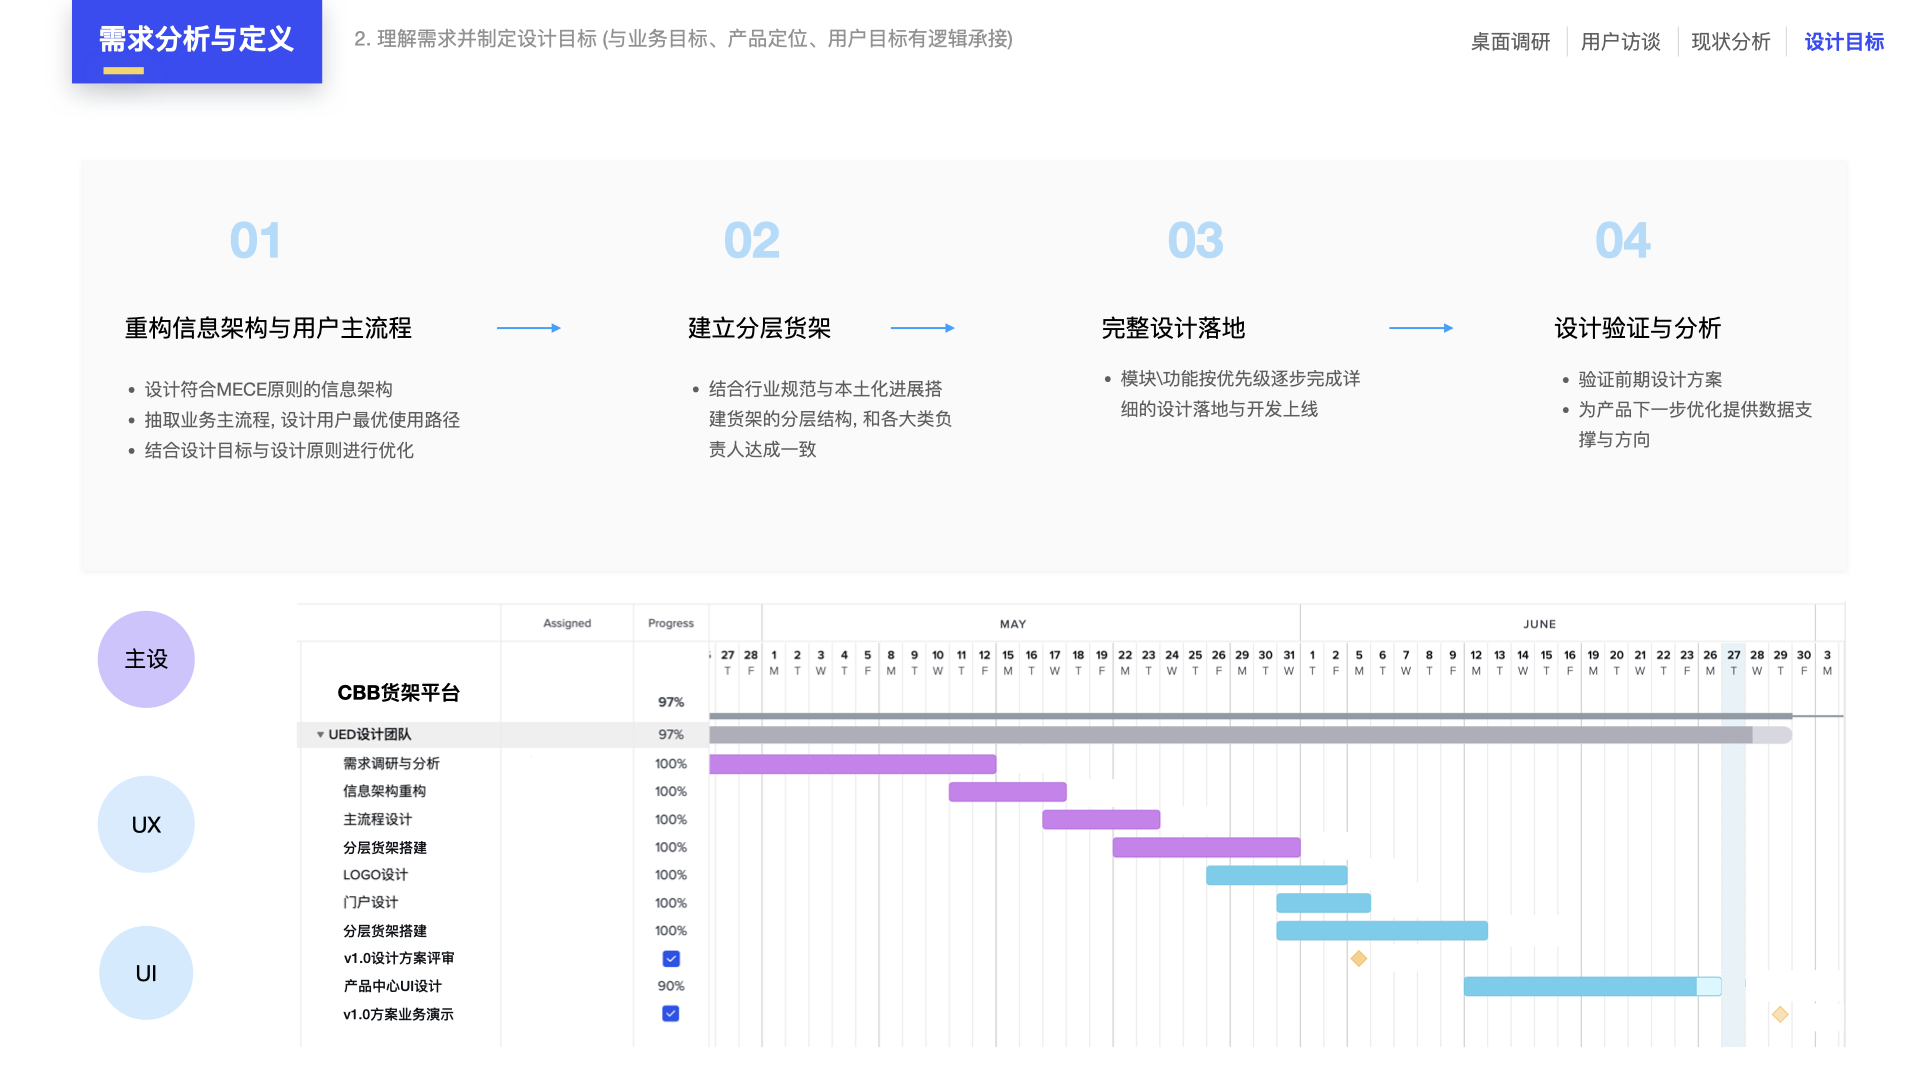Click the 重构信息架构与用户主流程 heading
The width and height of the screenshot is (1920, 1080).
(268, 328)
